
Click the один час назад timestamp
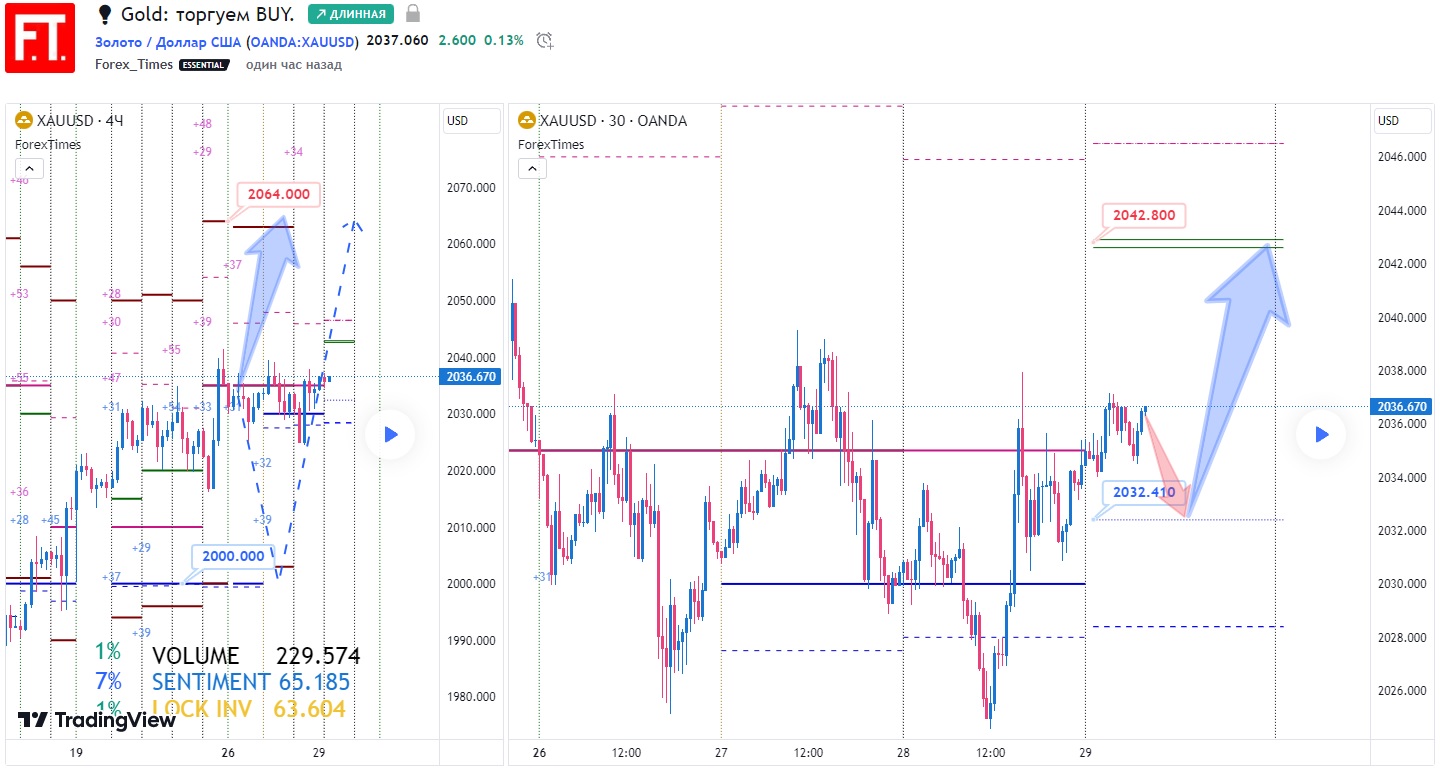pos(294,64)
